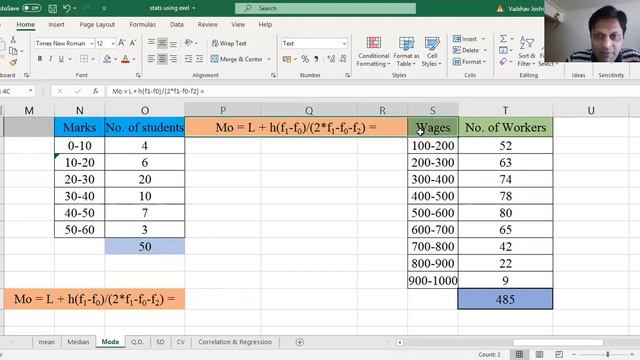Click Decrease Decimal icon
This screenshot has width=640, height=360.
click(x=343, y=60)
